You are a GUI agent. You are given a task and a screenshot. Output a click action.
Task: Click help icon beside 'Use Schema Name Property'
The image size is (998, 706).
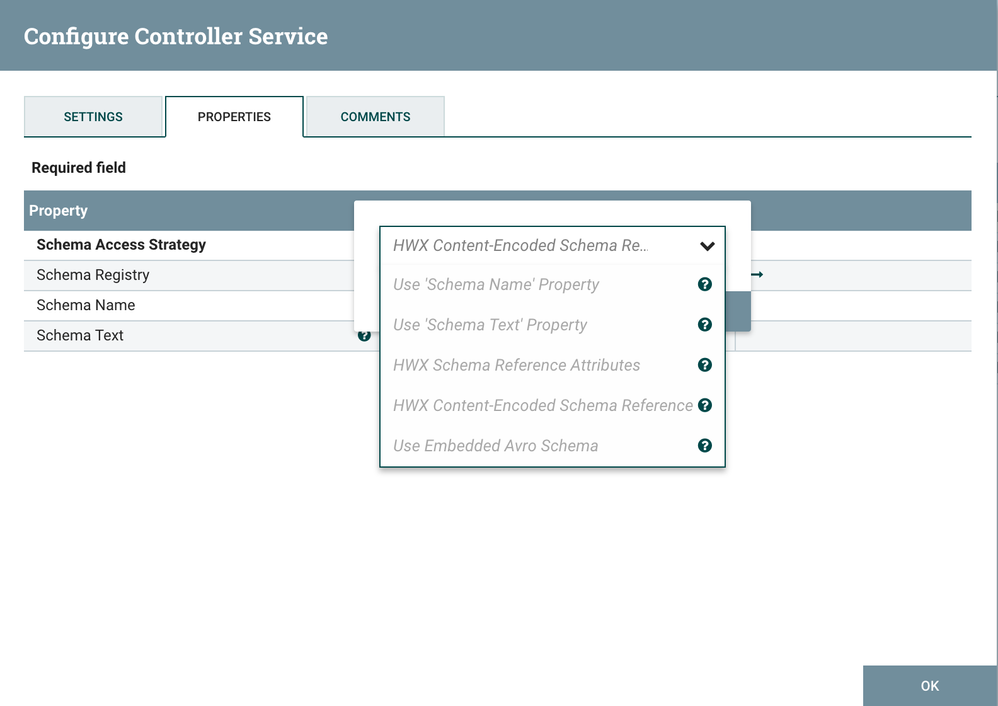coord(705,285)
